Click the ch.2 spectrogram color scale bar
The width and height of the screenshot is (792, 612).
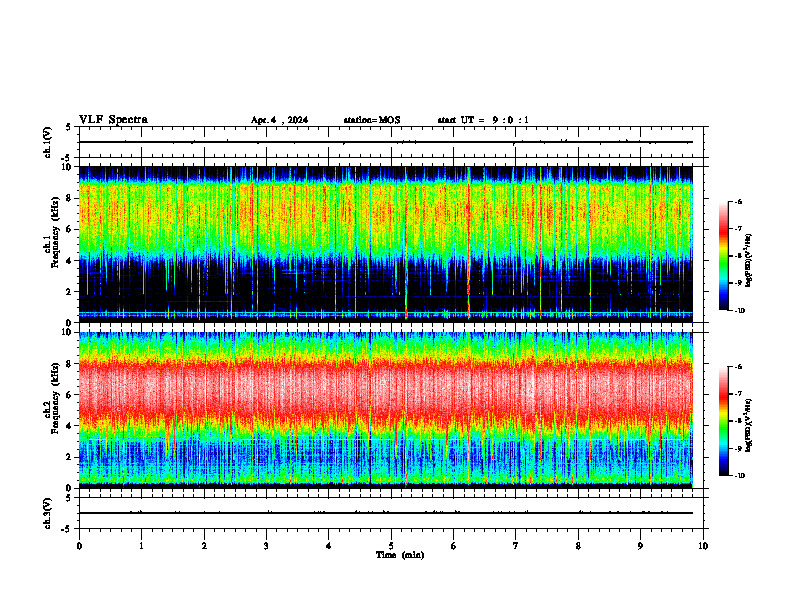click(x=724, y=421)
